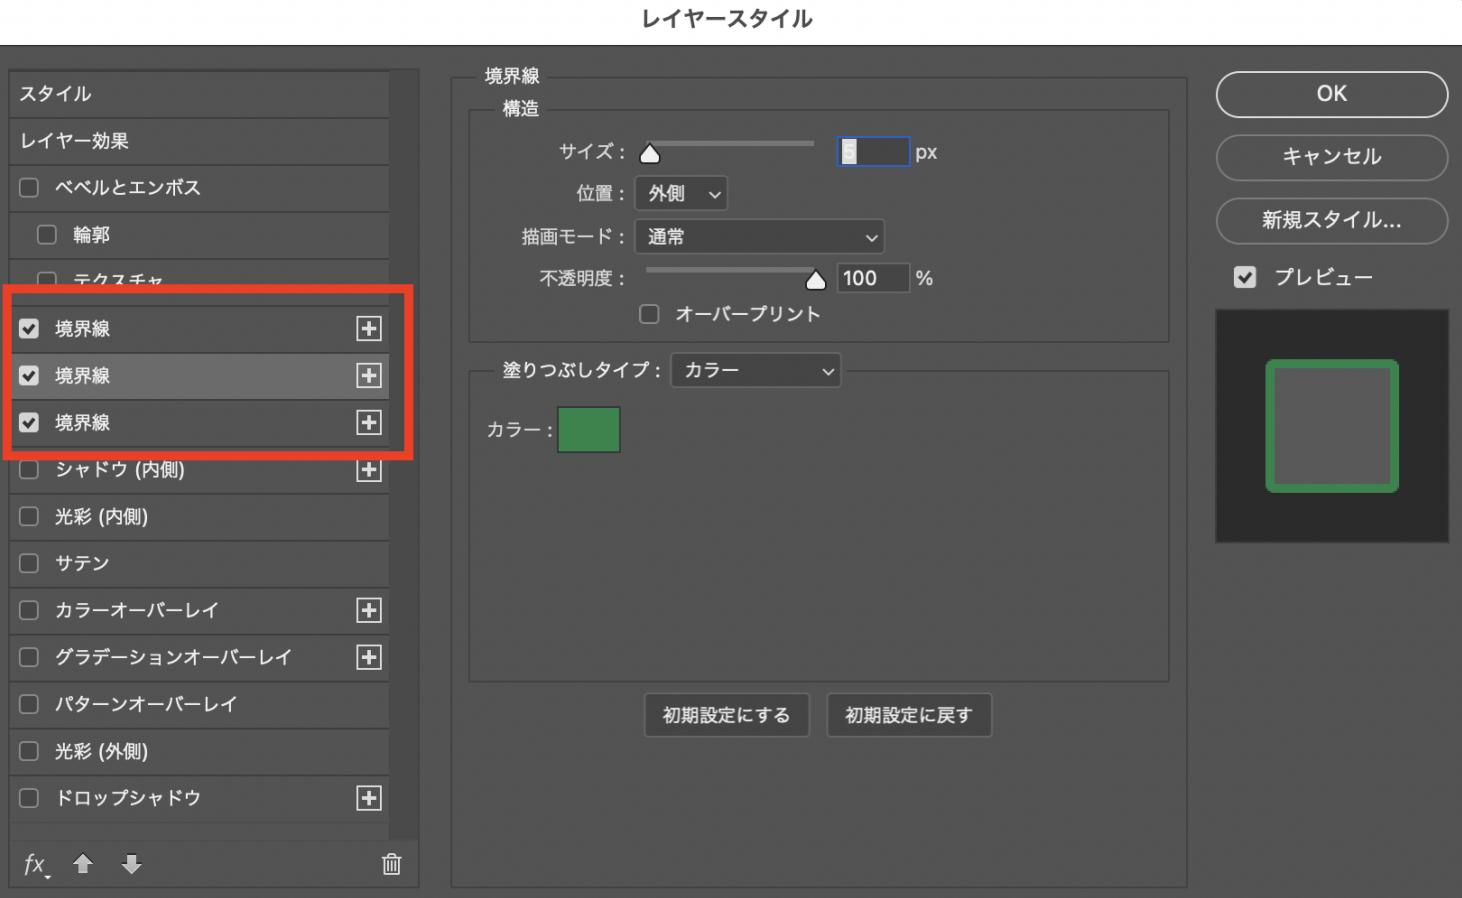Click the fx effects menu icon
Screen dimensions: 1462x898
coord(35,864)
